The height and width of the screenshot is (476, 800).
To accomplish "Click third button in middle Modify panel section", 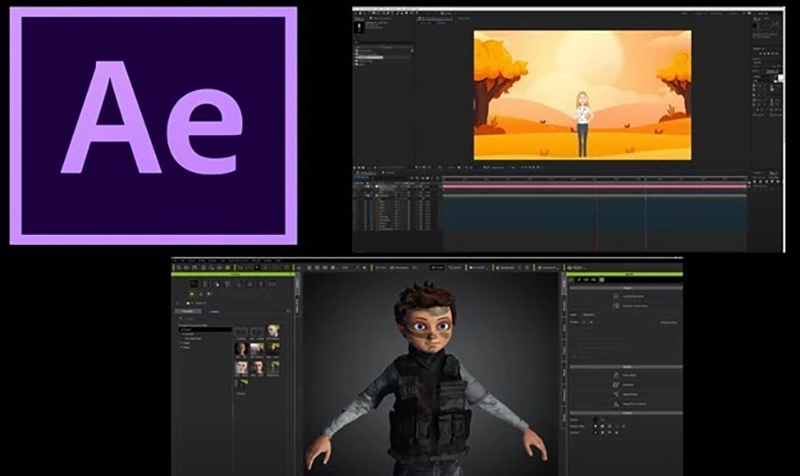I will point(626,394).
